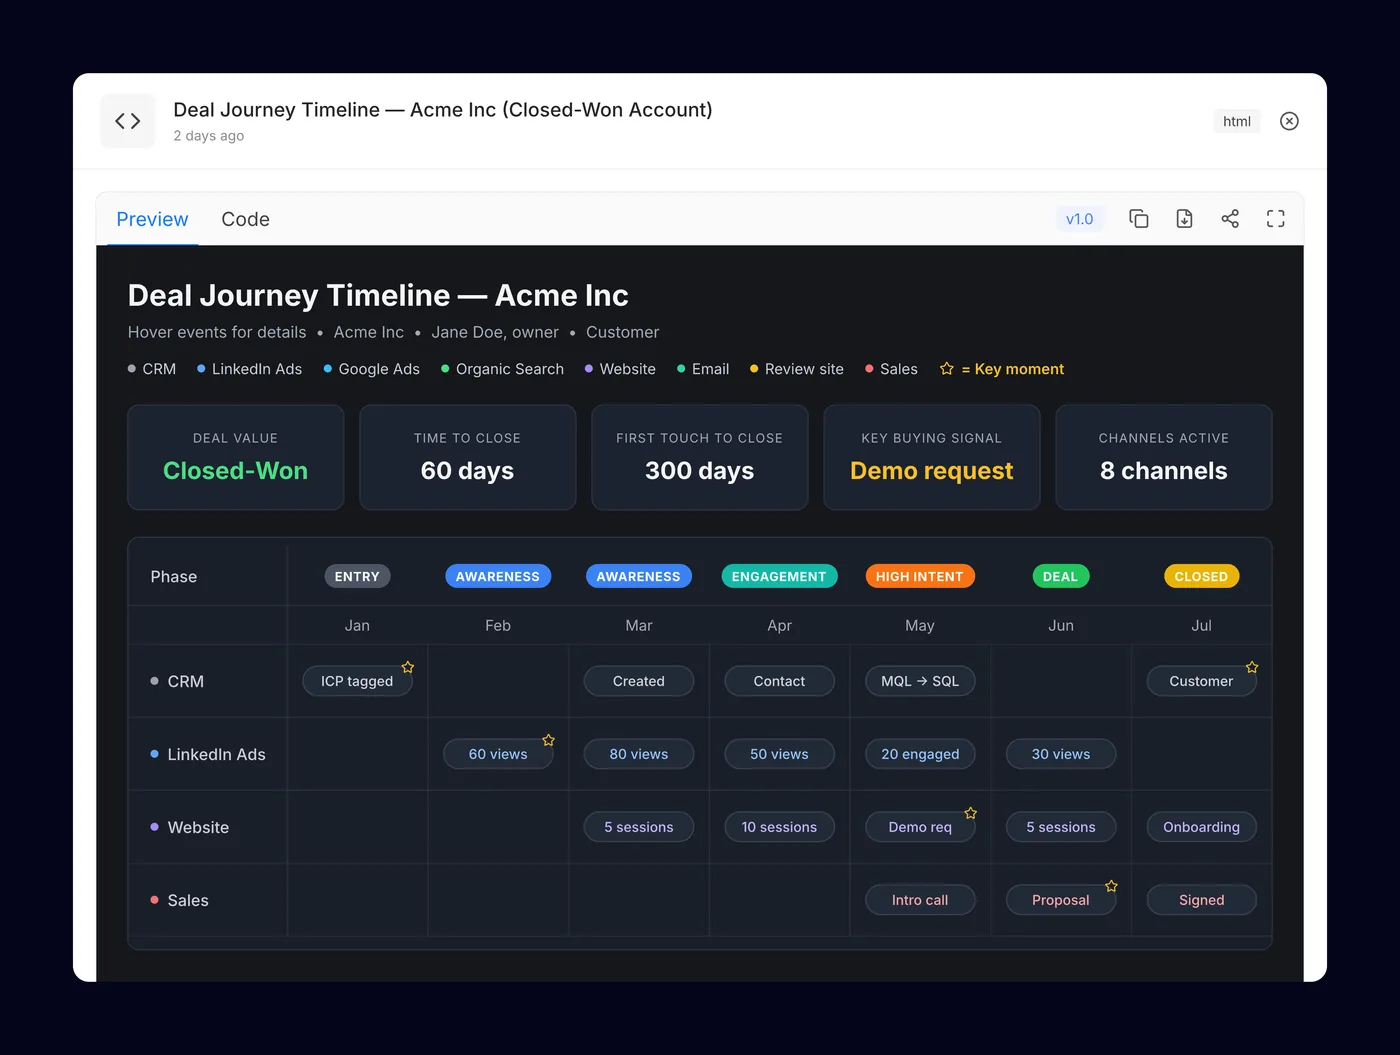The height and width of the screenshot is (1055, 1400).
Task: Click the 10 sessions Website event
Action: click(x=779, y=827)
